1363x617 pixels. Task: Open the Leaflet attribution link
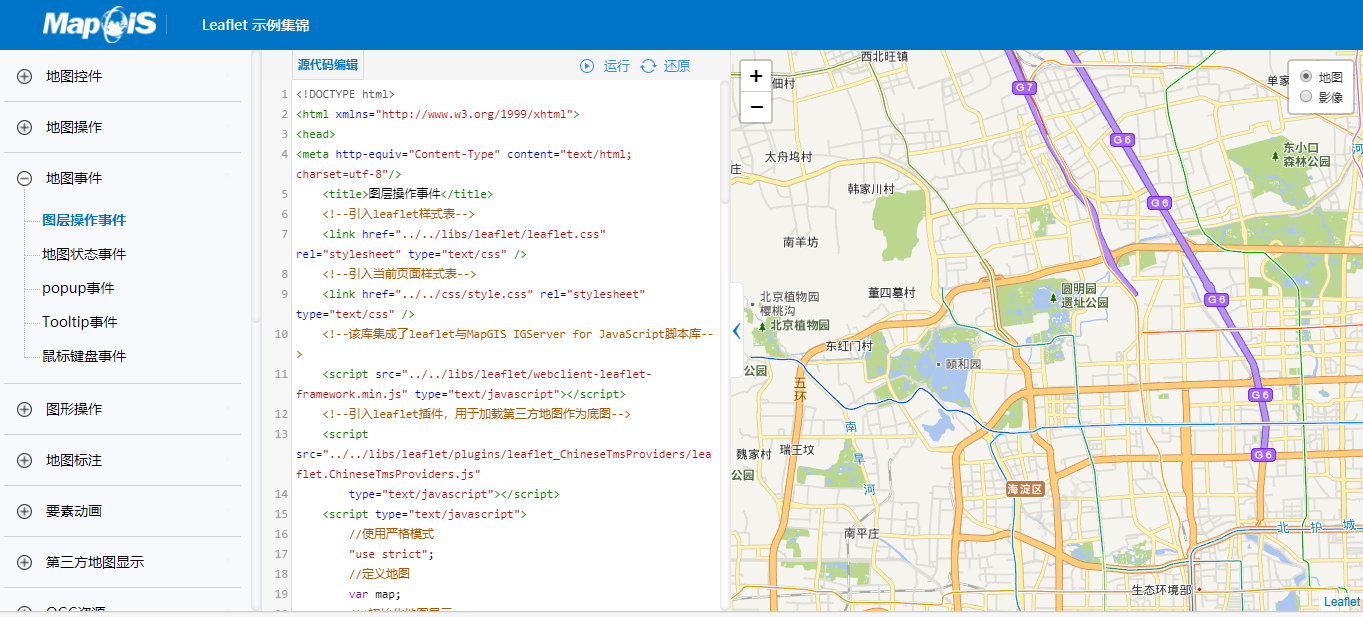click(1342, 601)
